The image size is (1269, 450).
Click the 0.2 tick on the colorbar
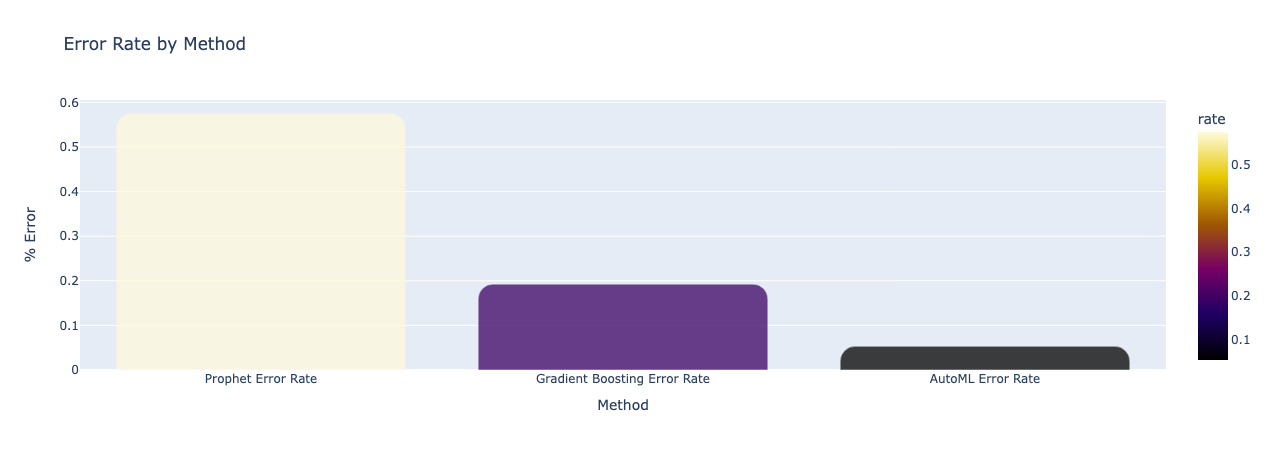click(x=1241, y=296)
